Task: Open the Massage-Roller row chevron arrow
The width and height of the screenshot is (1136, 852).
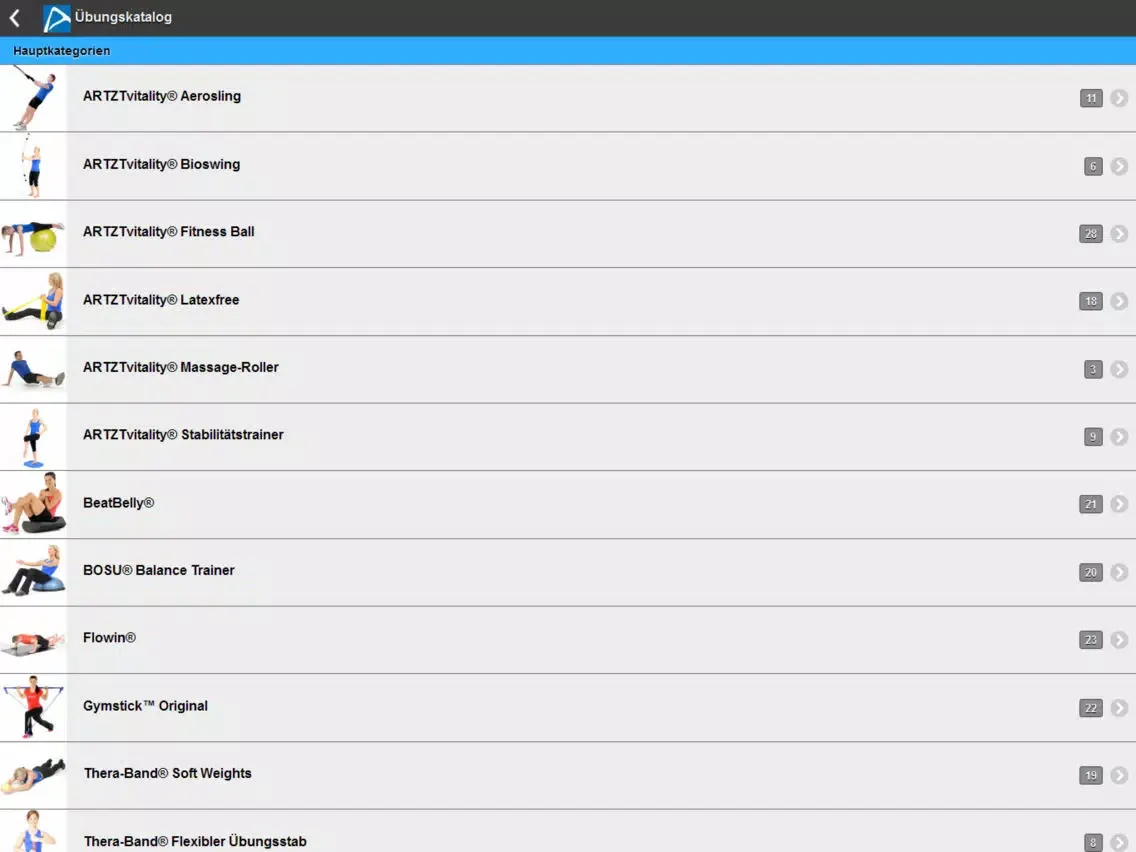Action: pyautogui.click(x=1119, y=369)
